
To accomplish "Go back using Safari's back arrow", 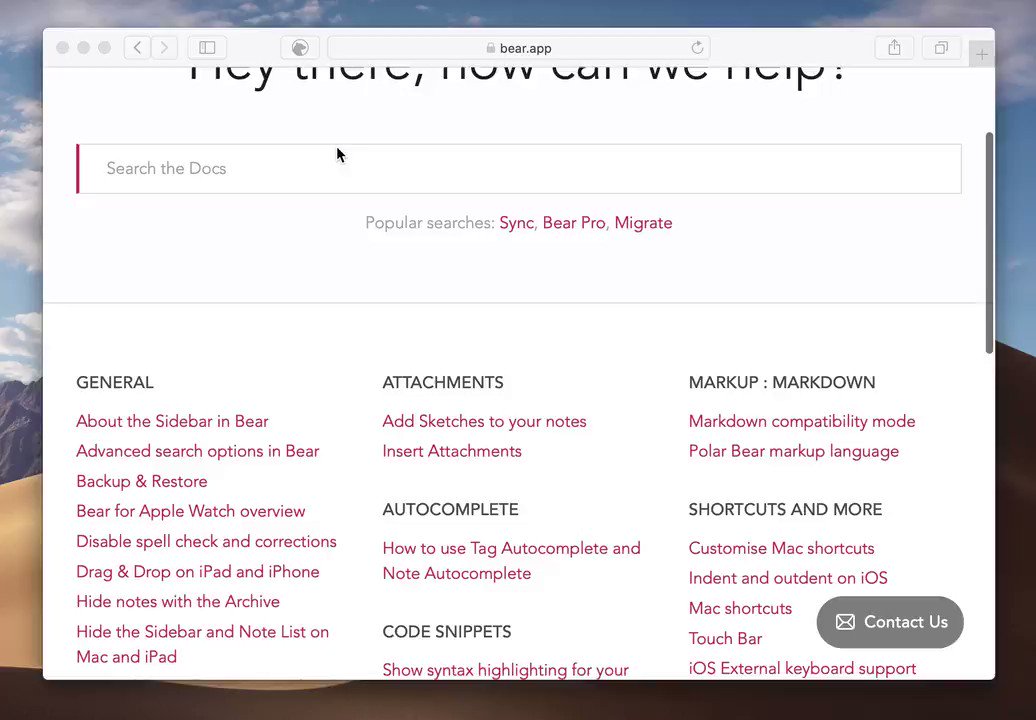I will click(x=137, y=48).
